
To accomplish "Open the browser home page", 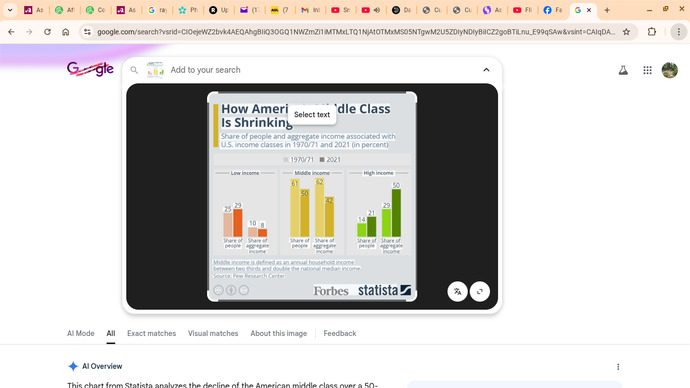I will click(66, 32).
